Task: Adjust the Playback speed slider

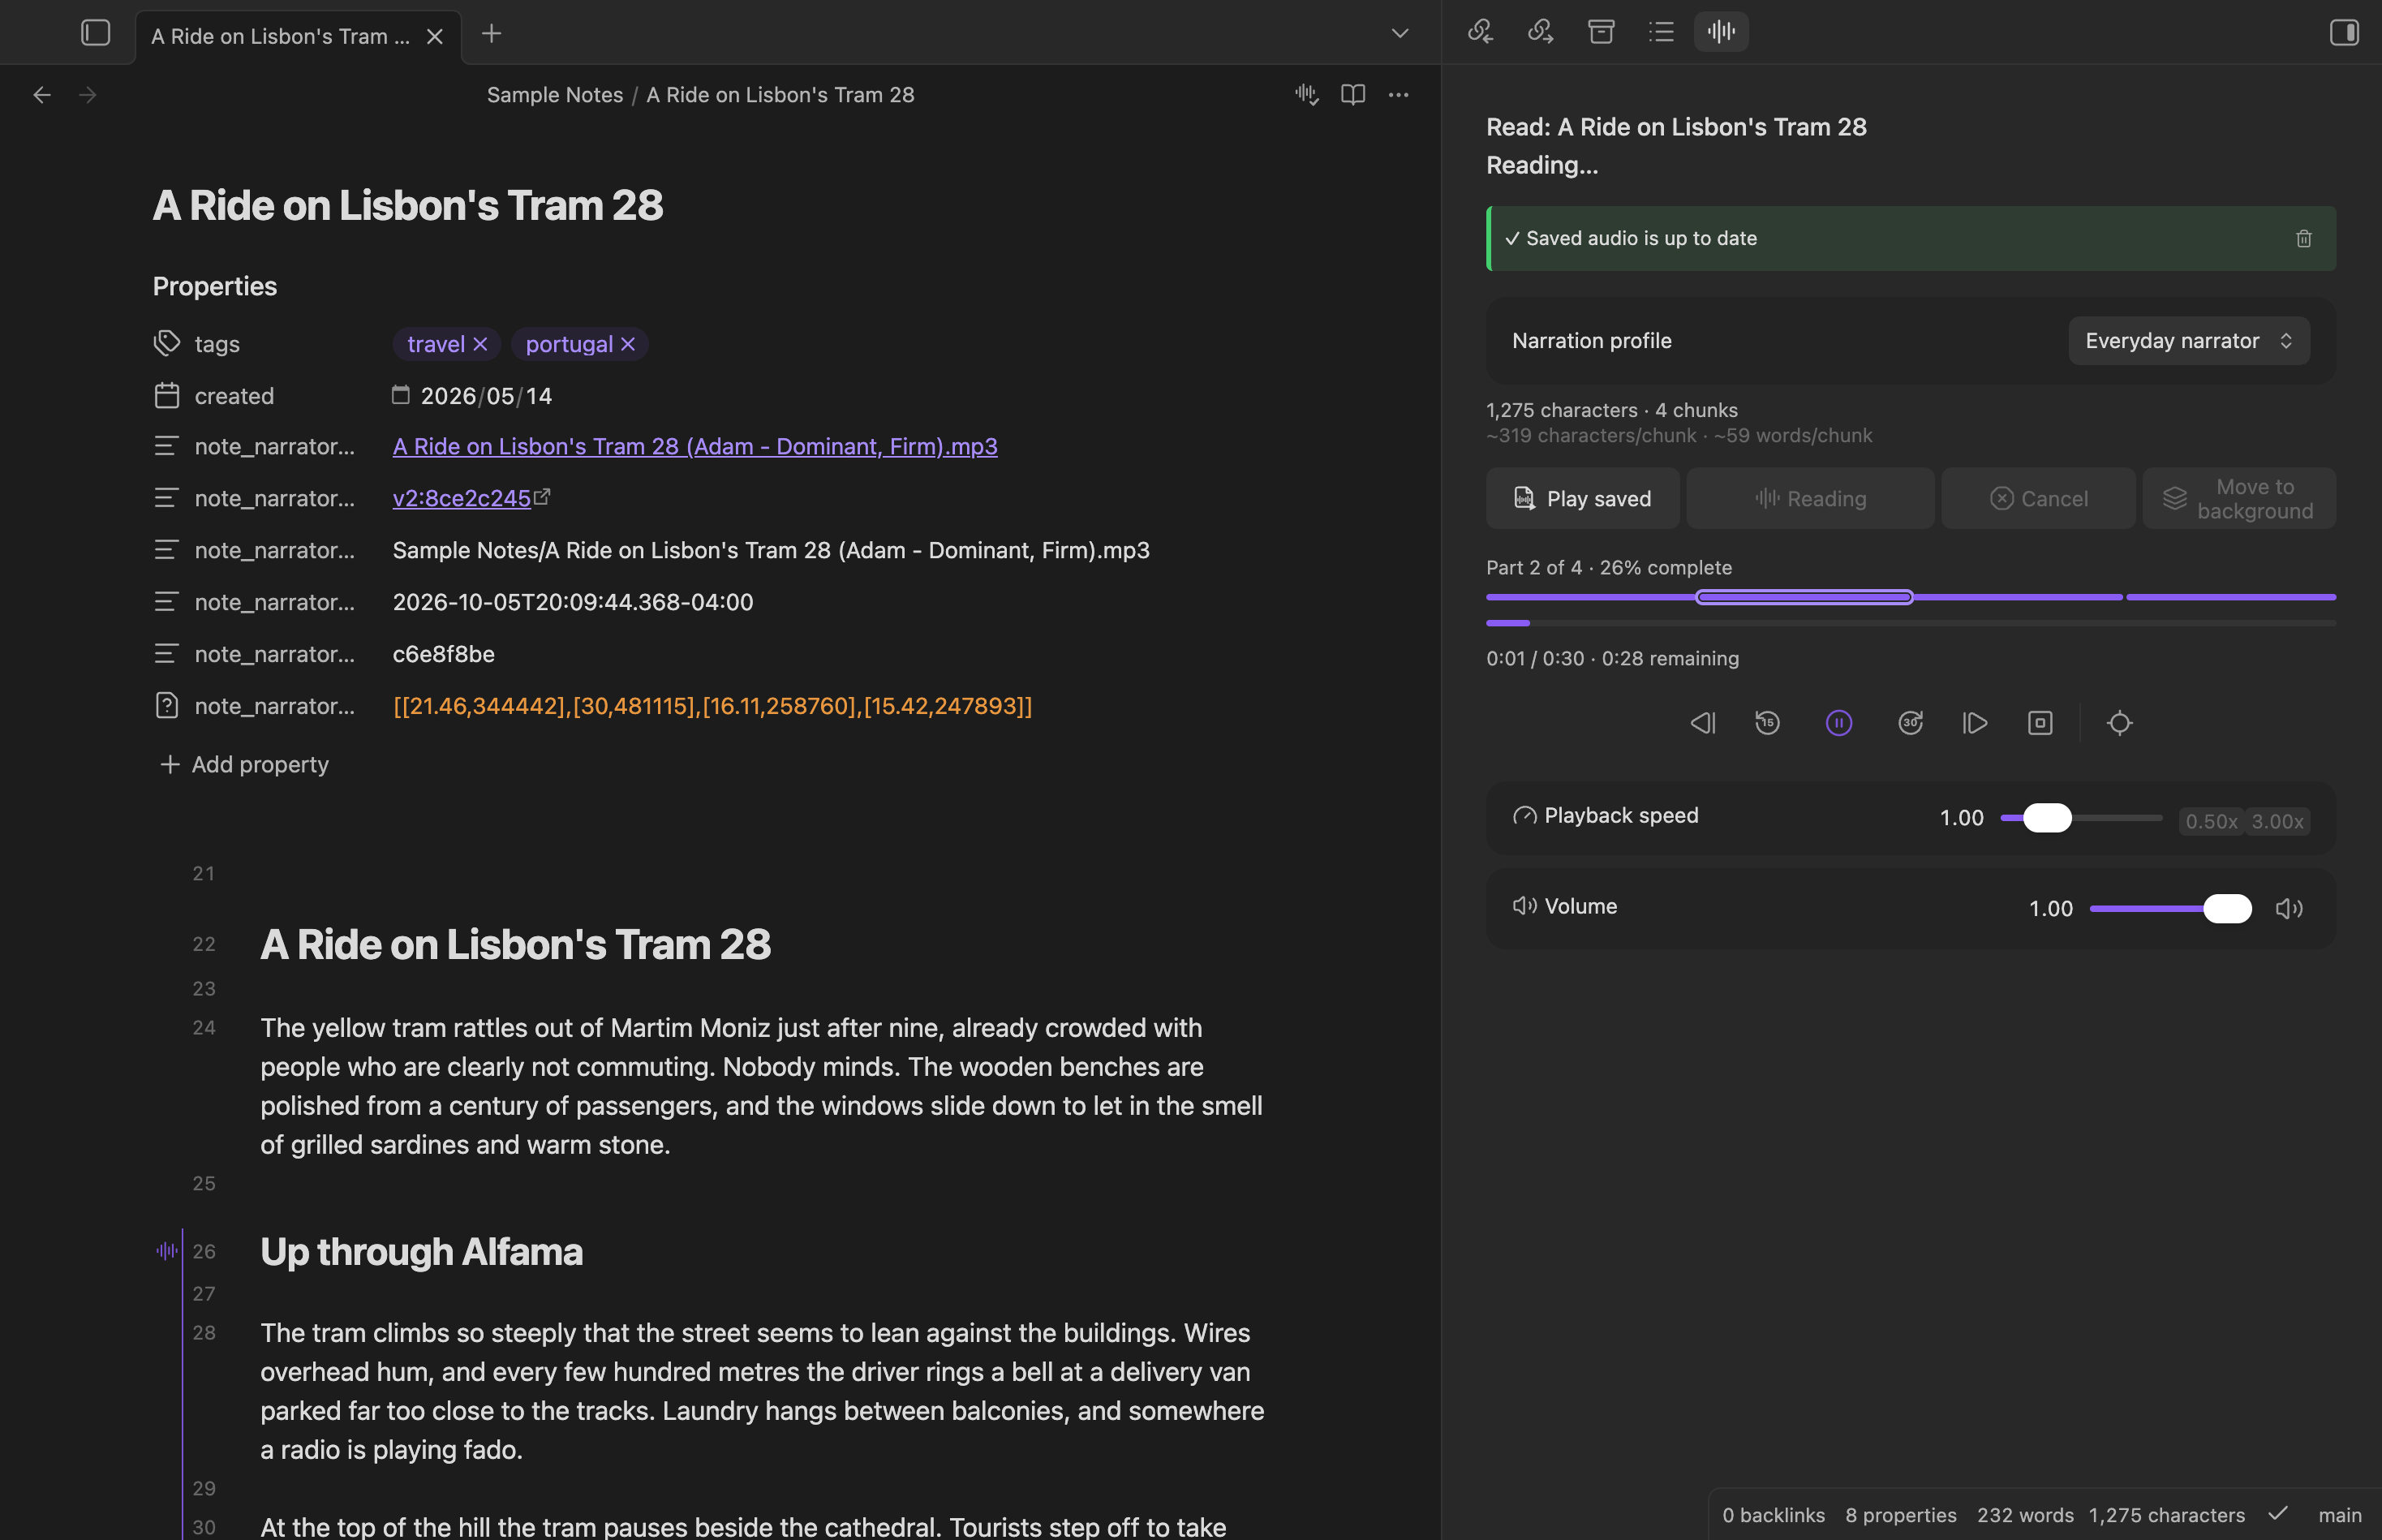Action: pos(2081,818)
